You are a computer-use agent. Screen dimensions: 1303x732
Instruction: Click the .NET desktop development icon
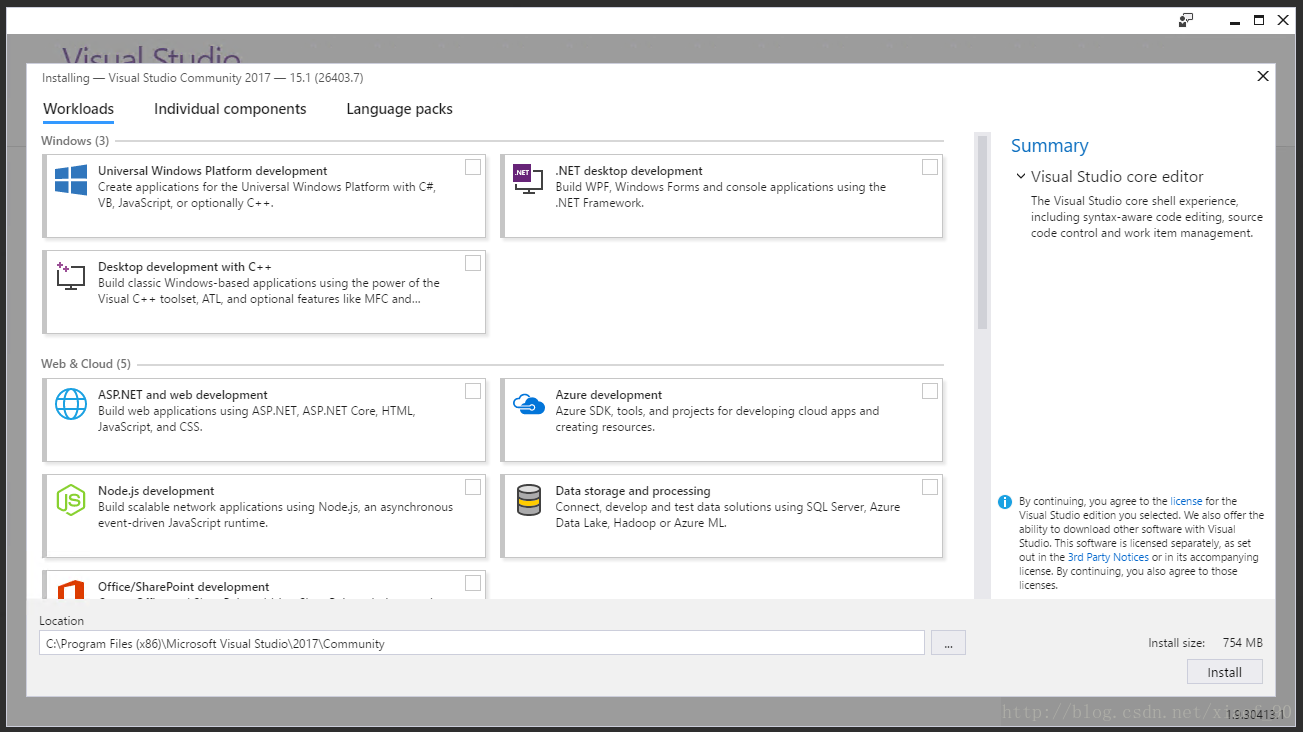[527, 178]
